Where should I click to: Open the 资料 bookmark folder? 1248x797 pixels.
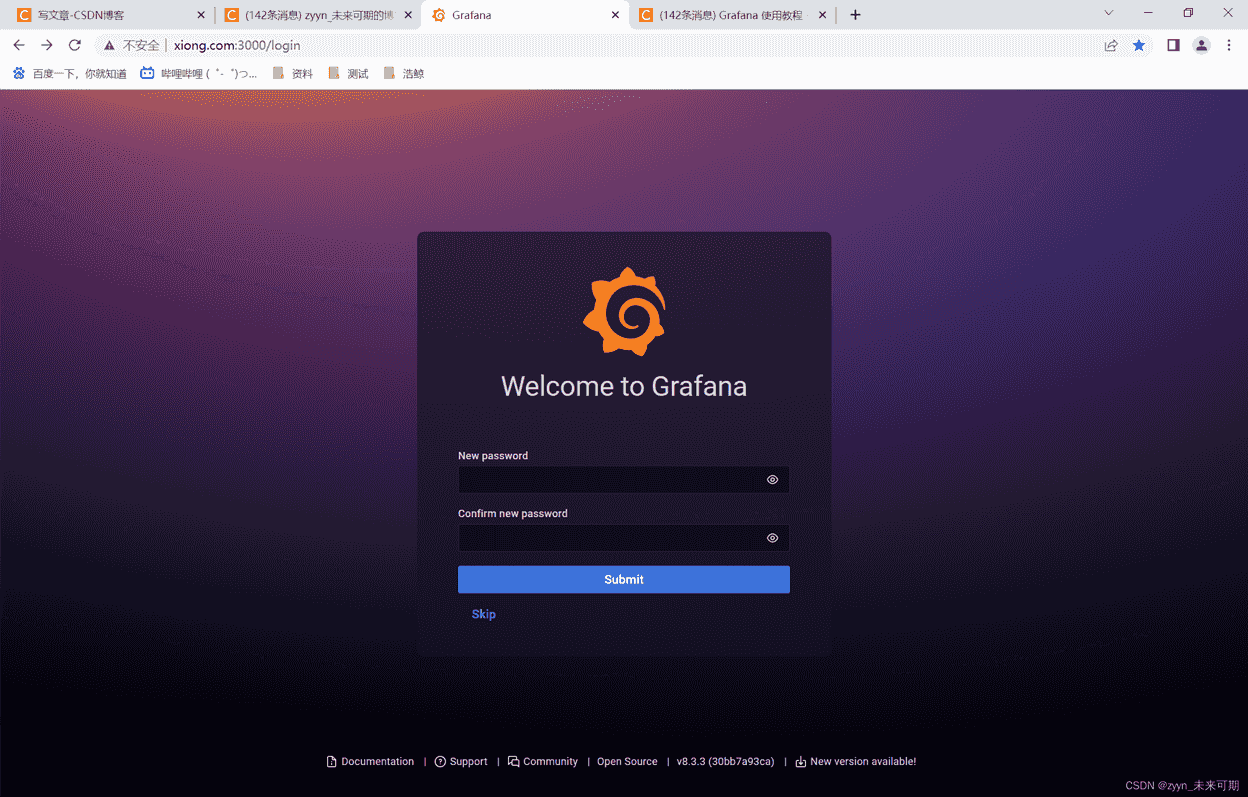coord(293,73)
